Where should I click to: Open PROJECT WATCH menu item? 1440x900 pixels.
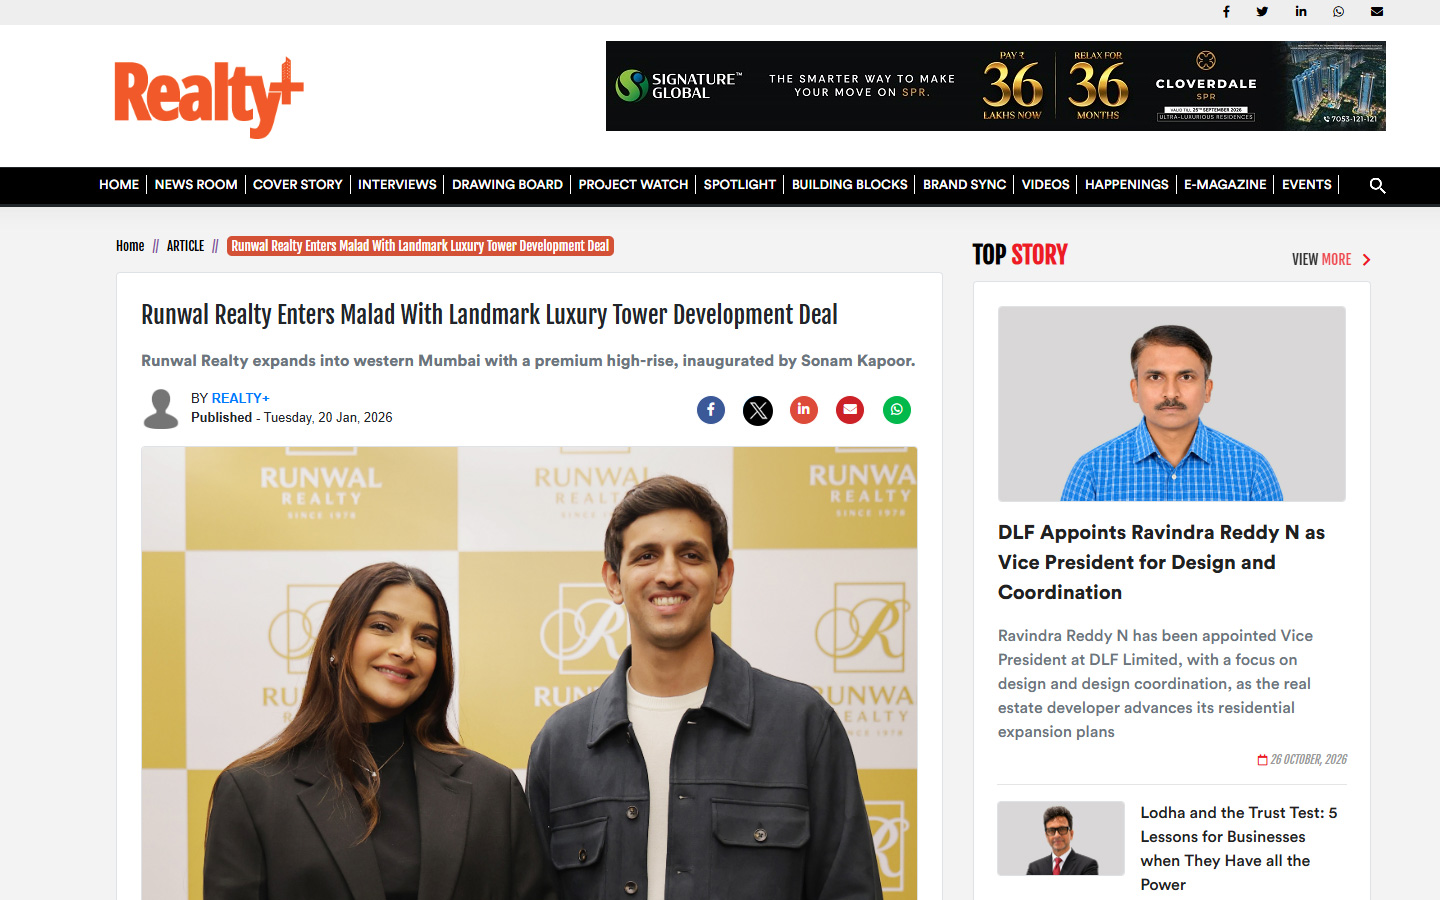click(x=633, y=185)
